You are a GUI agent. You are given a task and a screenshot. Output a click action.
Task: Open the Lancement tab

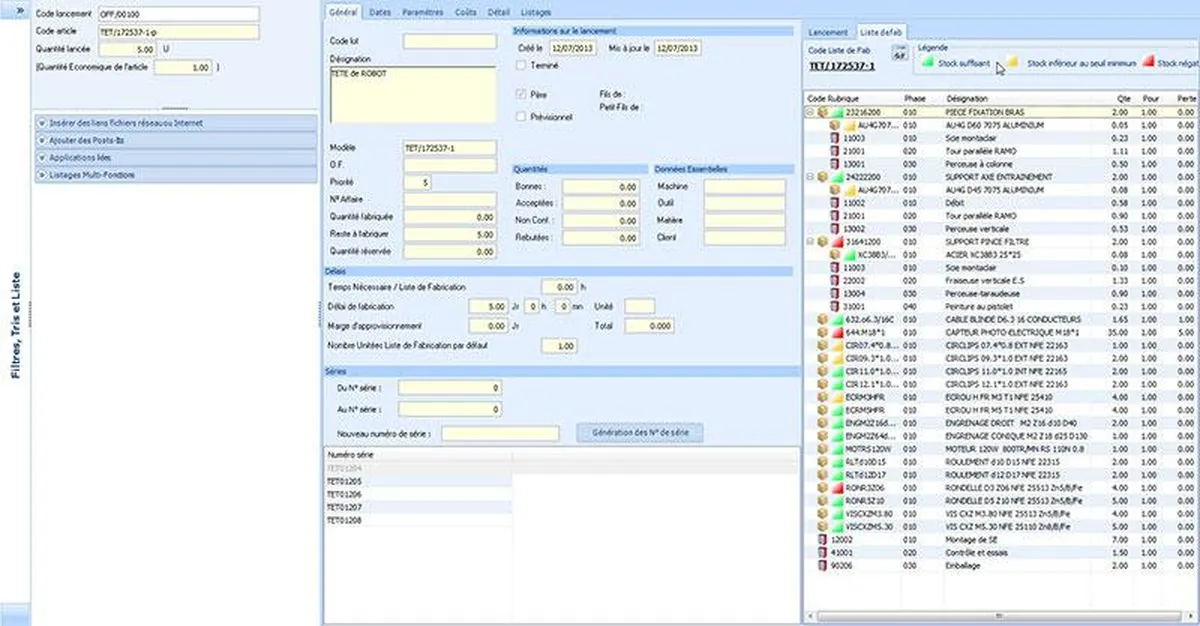tap(828, 32)
